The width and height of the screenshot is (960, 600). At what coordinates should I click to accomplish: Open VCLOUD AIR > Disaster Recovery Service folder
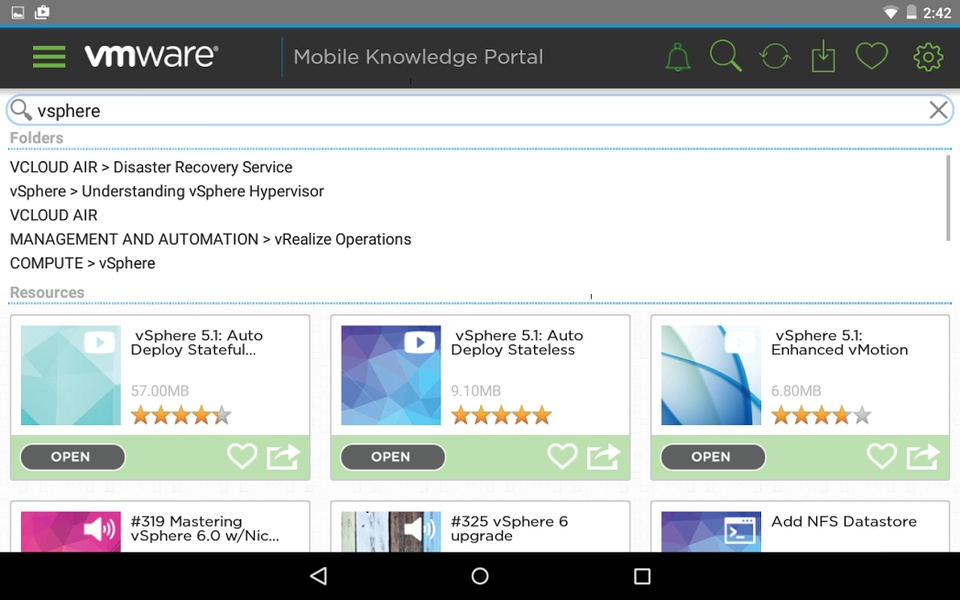point(151,167)
